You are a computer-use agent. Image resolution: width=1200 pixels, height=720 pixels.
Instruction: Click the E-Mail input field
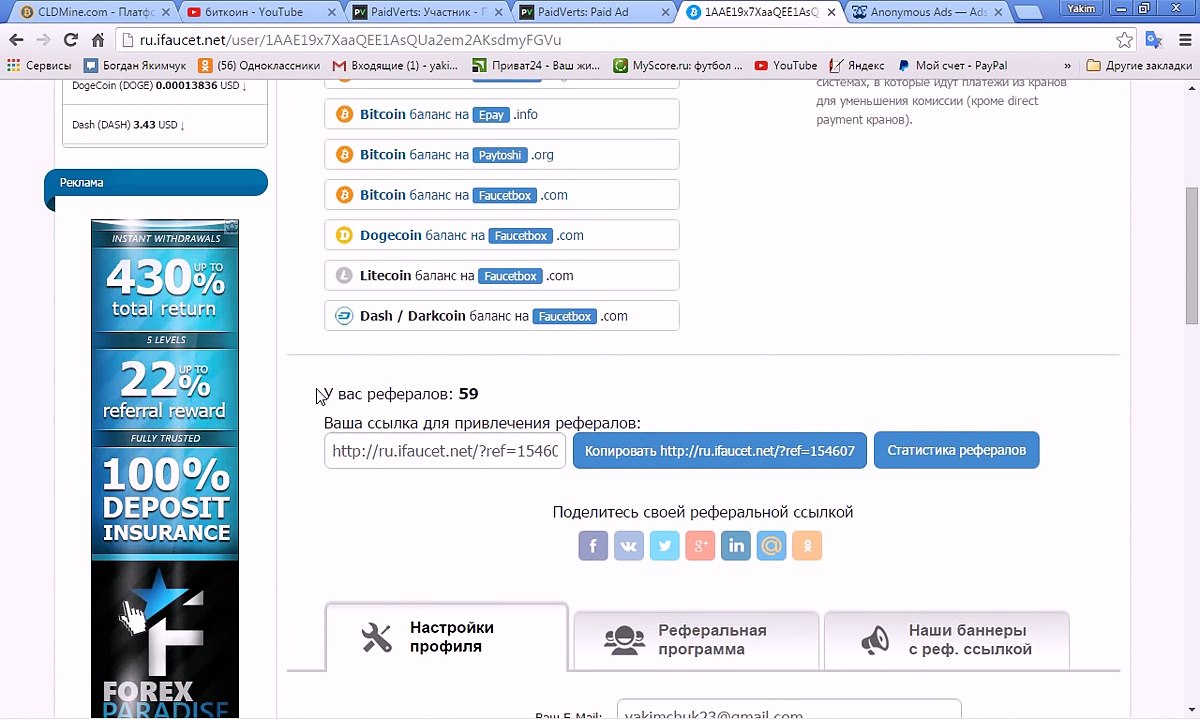click(789, 710)
